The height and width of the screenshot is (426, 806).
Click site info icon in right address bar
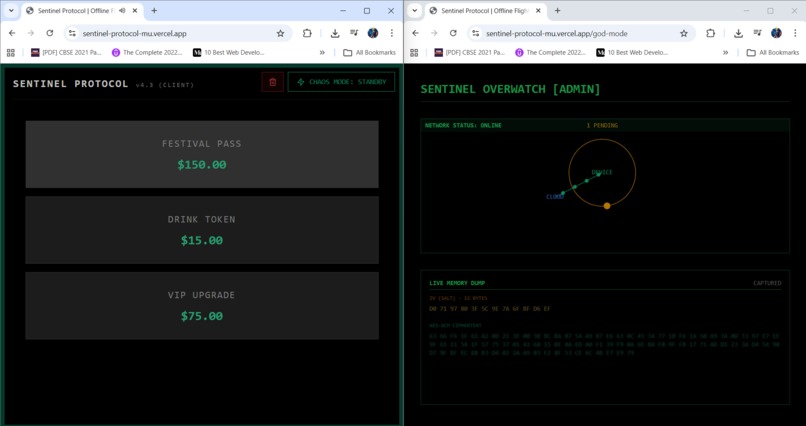tap(476, 33)
